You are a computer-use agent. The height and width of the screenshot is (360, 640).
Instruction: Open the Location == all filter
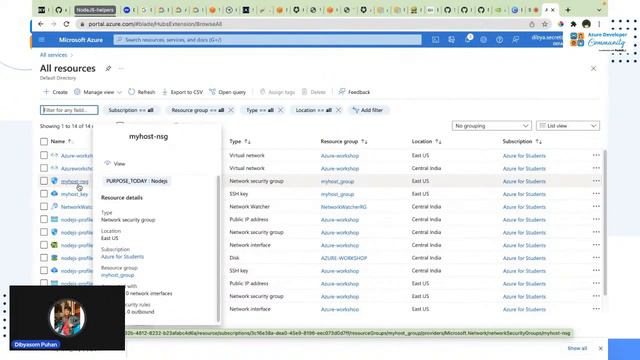(x=313, y=110)
